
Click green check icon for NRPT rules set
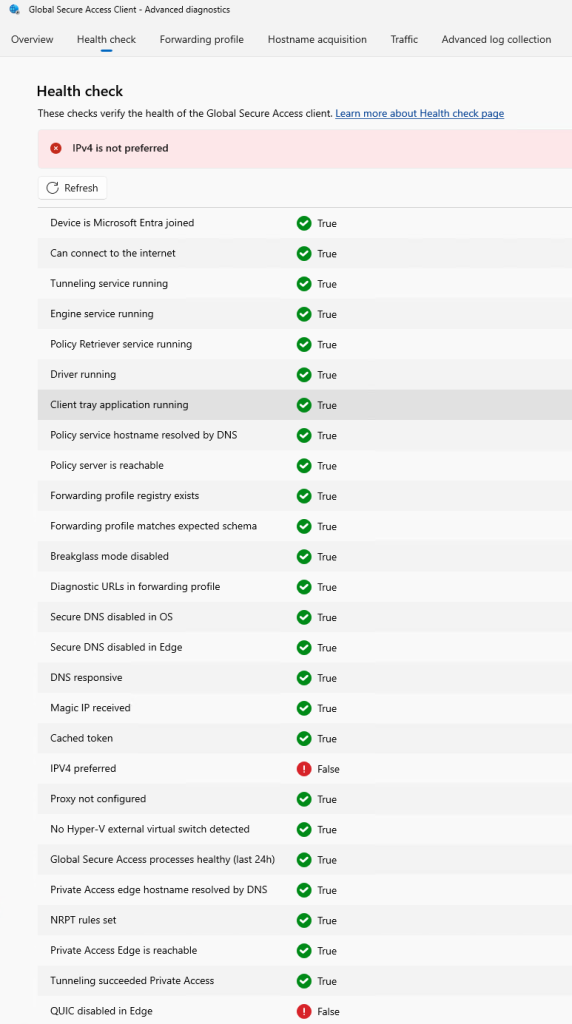304,920
